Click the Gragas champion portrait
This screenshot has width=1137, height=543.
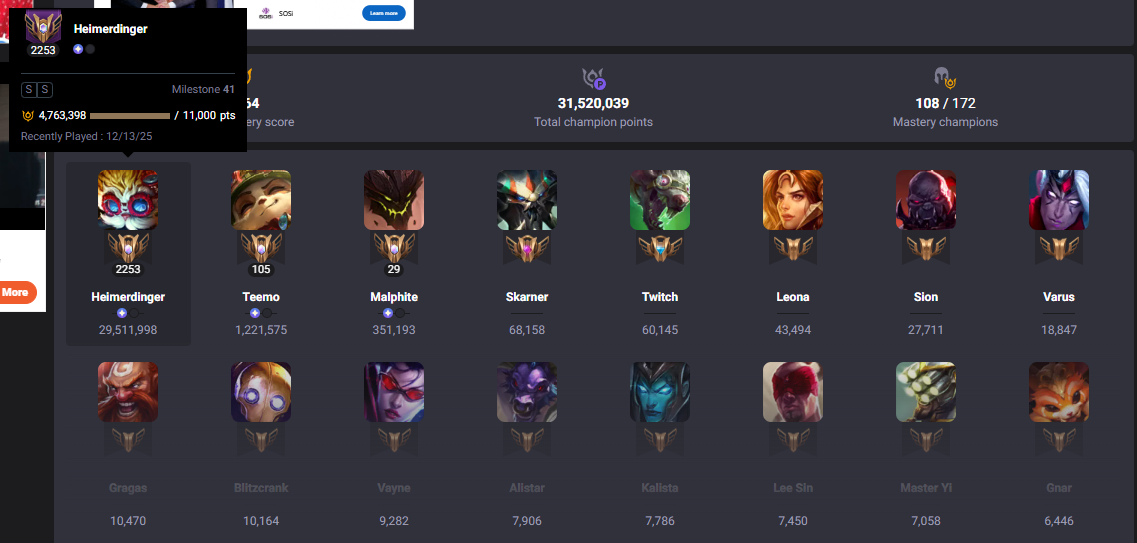click(128, 392)
